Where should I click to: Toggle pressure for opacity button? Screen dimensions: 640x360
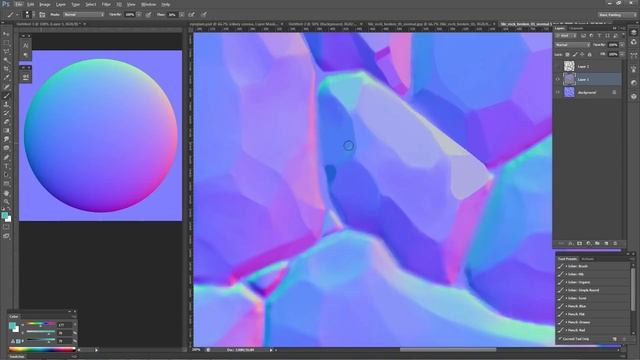(149, 15)
